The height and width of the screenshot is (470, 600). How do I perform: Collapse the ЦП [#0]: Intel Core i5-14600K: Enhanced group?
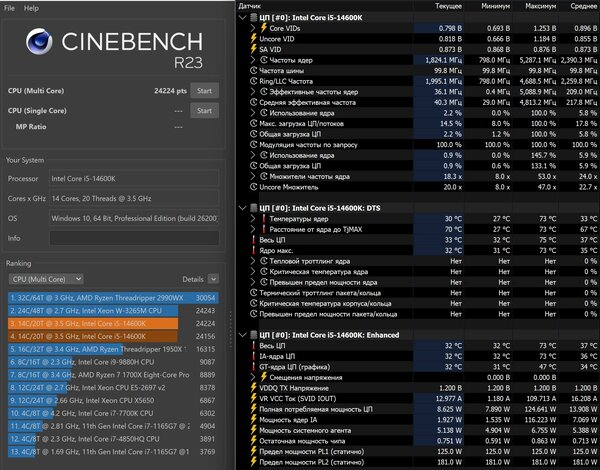point(242,335)
